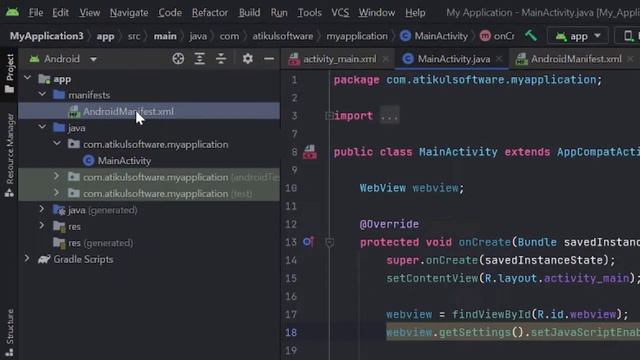
Task: Toggle the Resource Manager tool window
Action: pos(9,155)
